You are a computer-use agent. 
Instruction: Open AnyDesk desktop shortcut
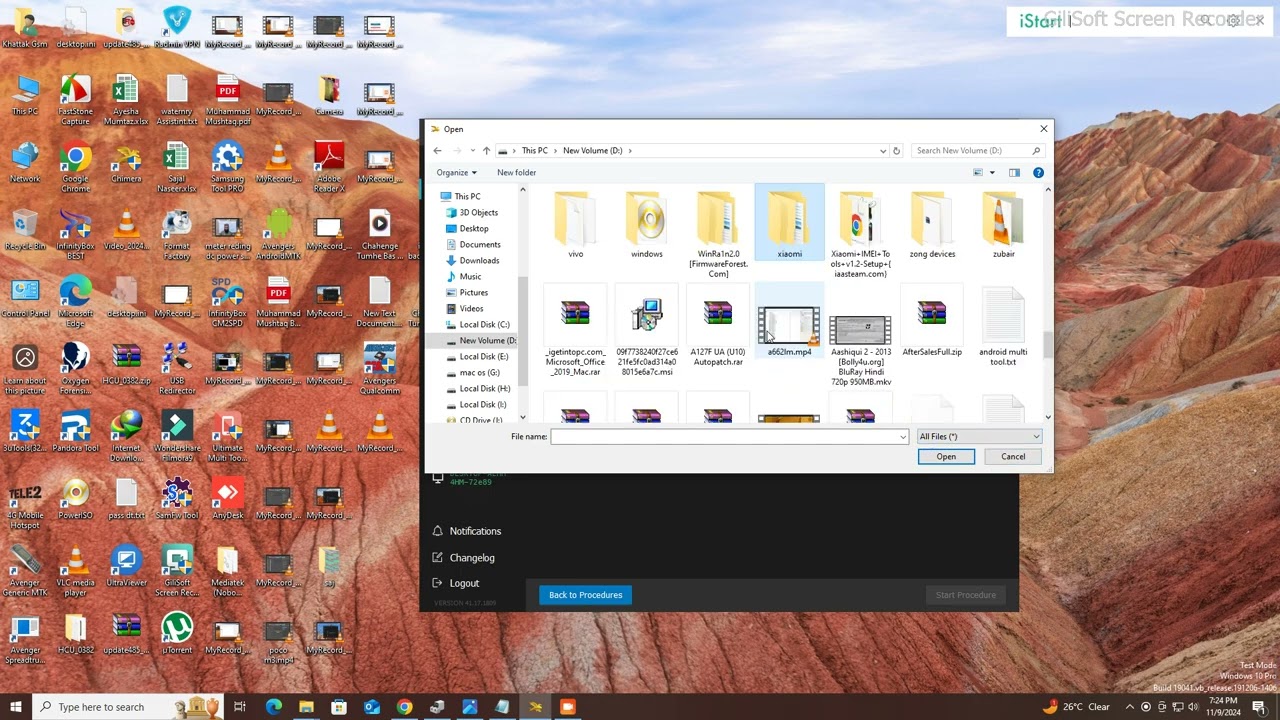pos(227,499)
